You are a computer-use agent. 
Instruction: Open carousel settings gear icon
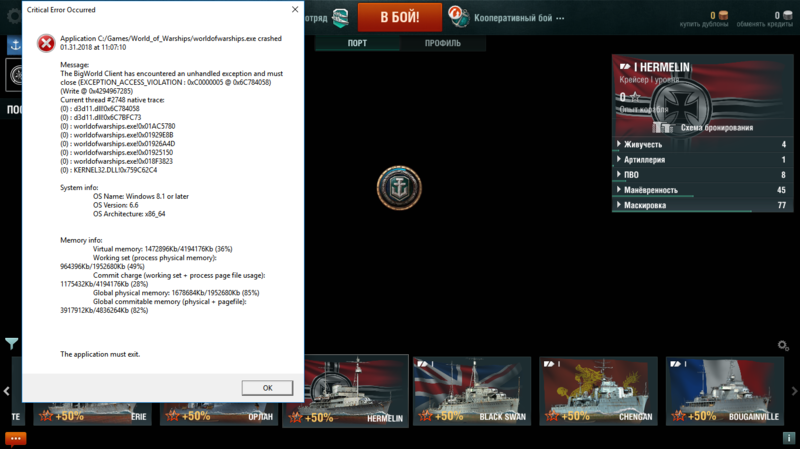point(783,346)
